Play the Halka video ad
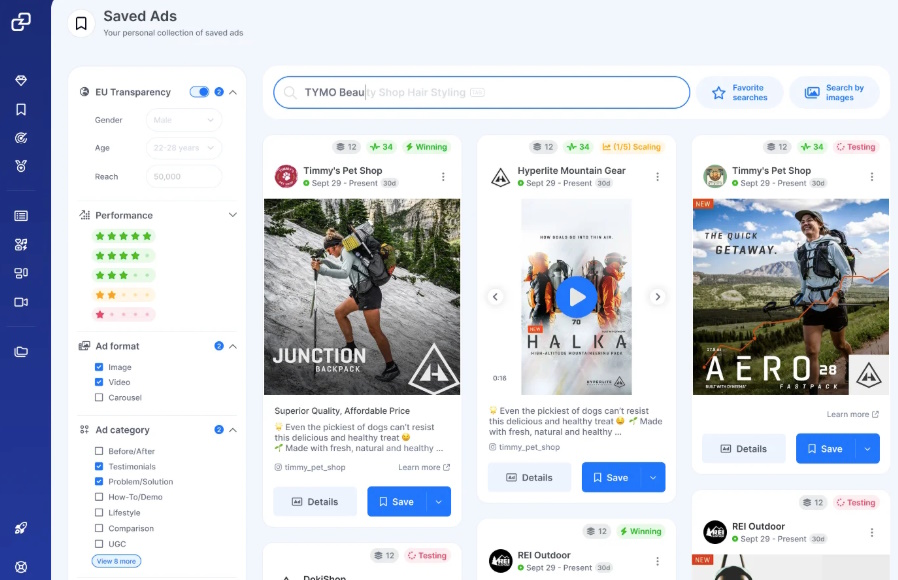Image resolution: width=898 pixels, height=580 pixels. click(x=577, y=297)
